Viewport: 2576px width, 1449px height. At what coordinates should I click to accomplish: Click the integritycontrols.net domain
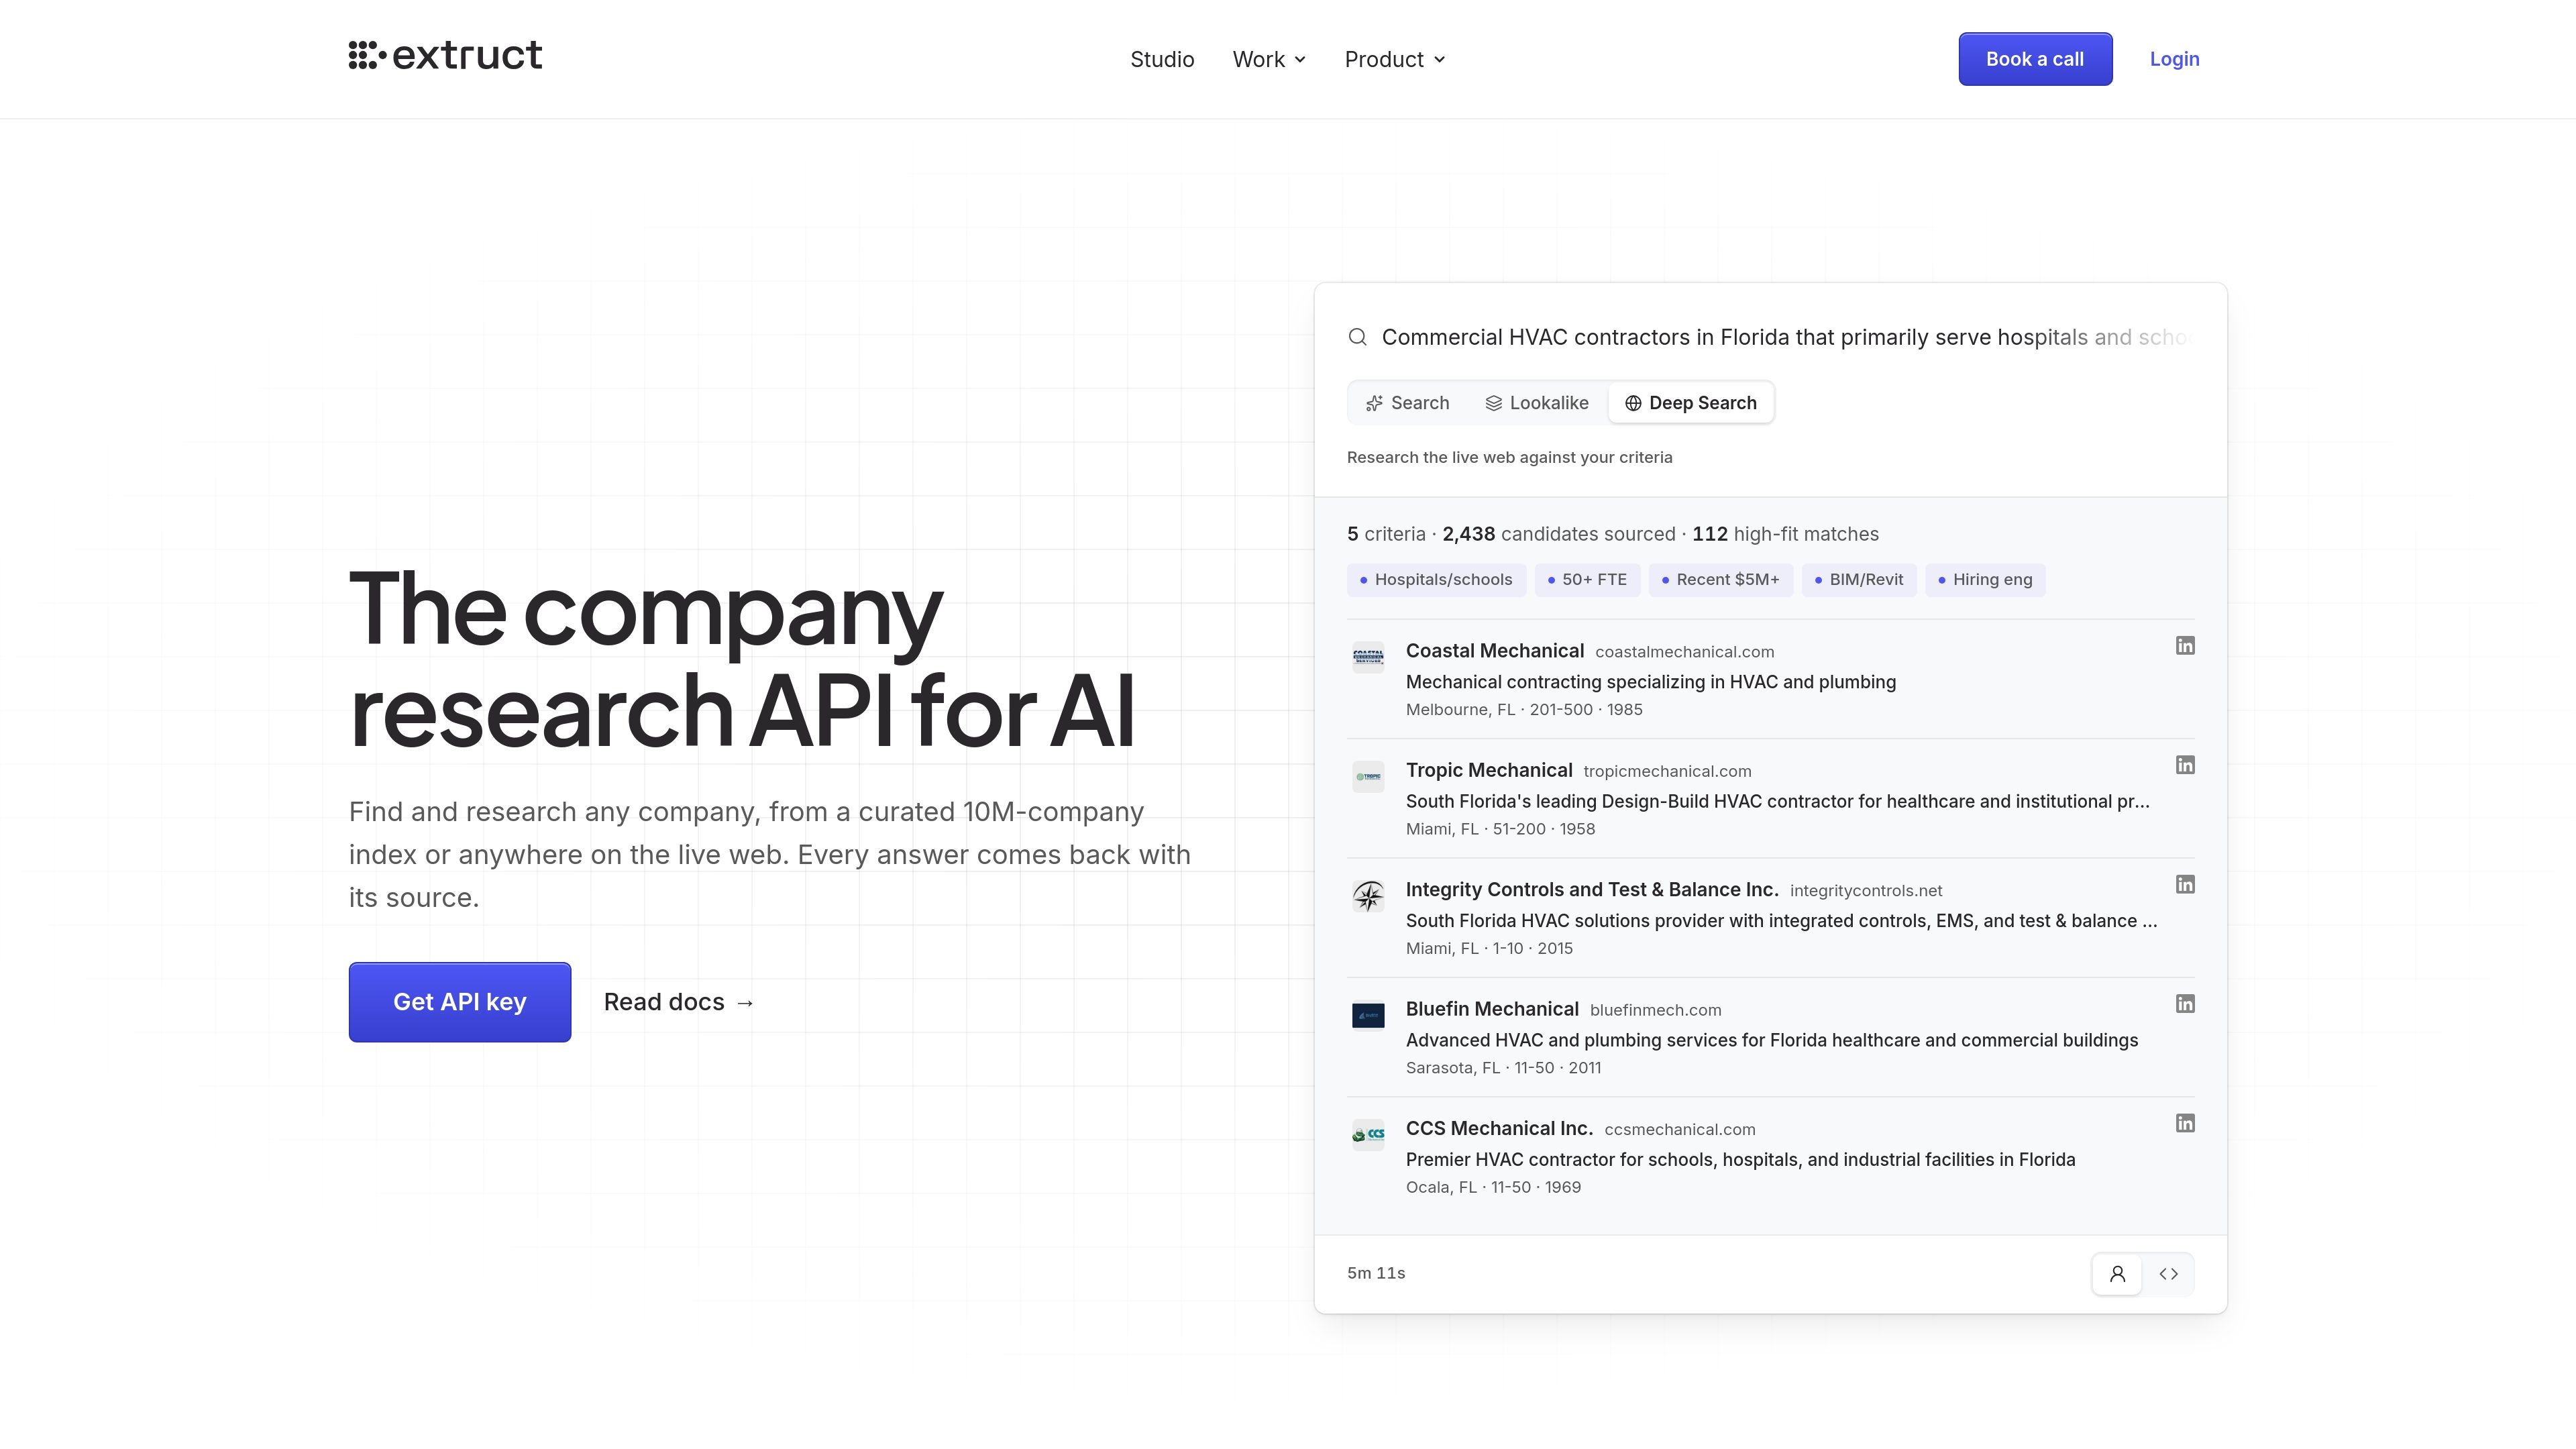[x=1866, y=891]
